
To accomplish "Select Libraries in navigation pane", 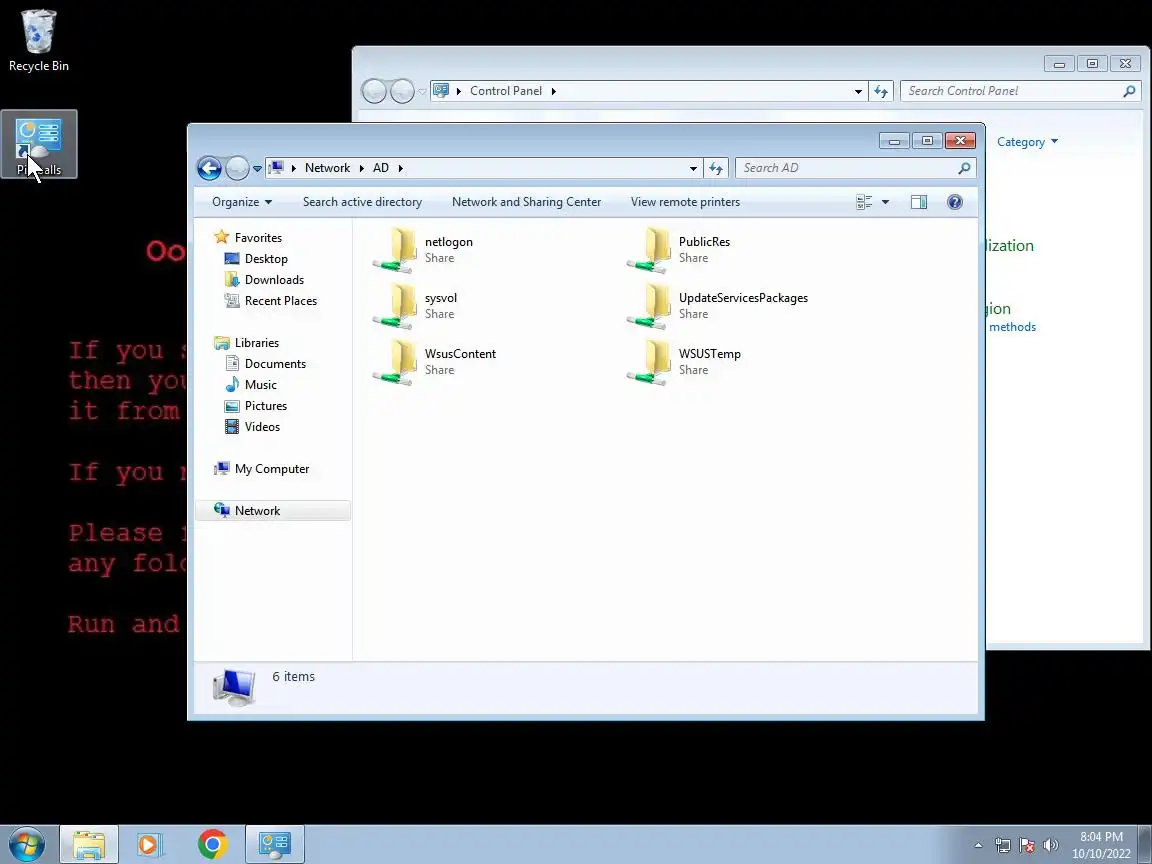I will [256, 343].
